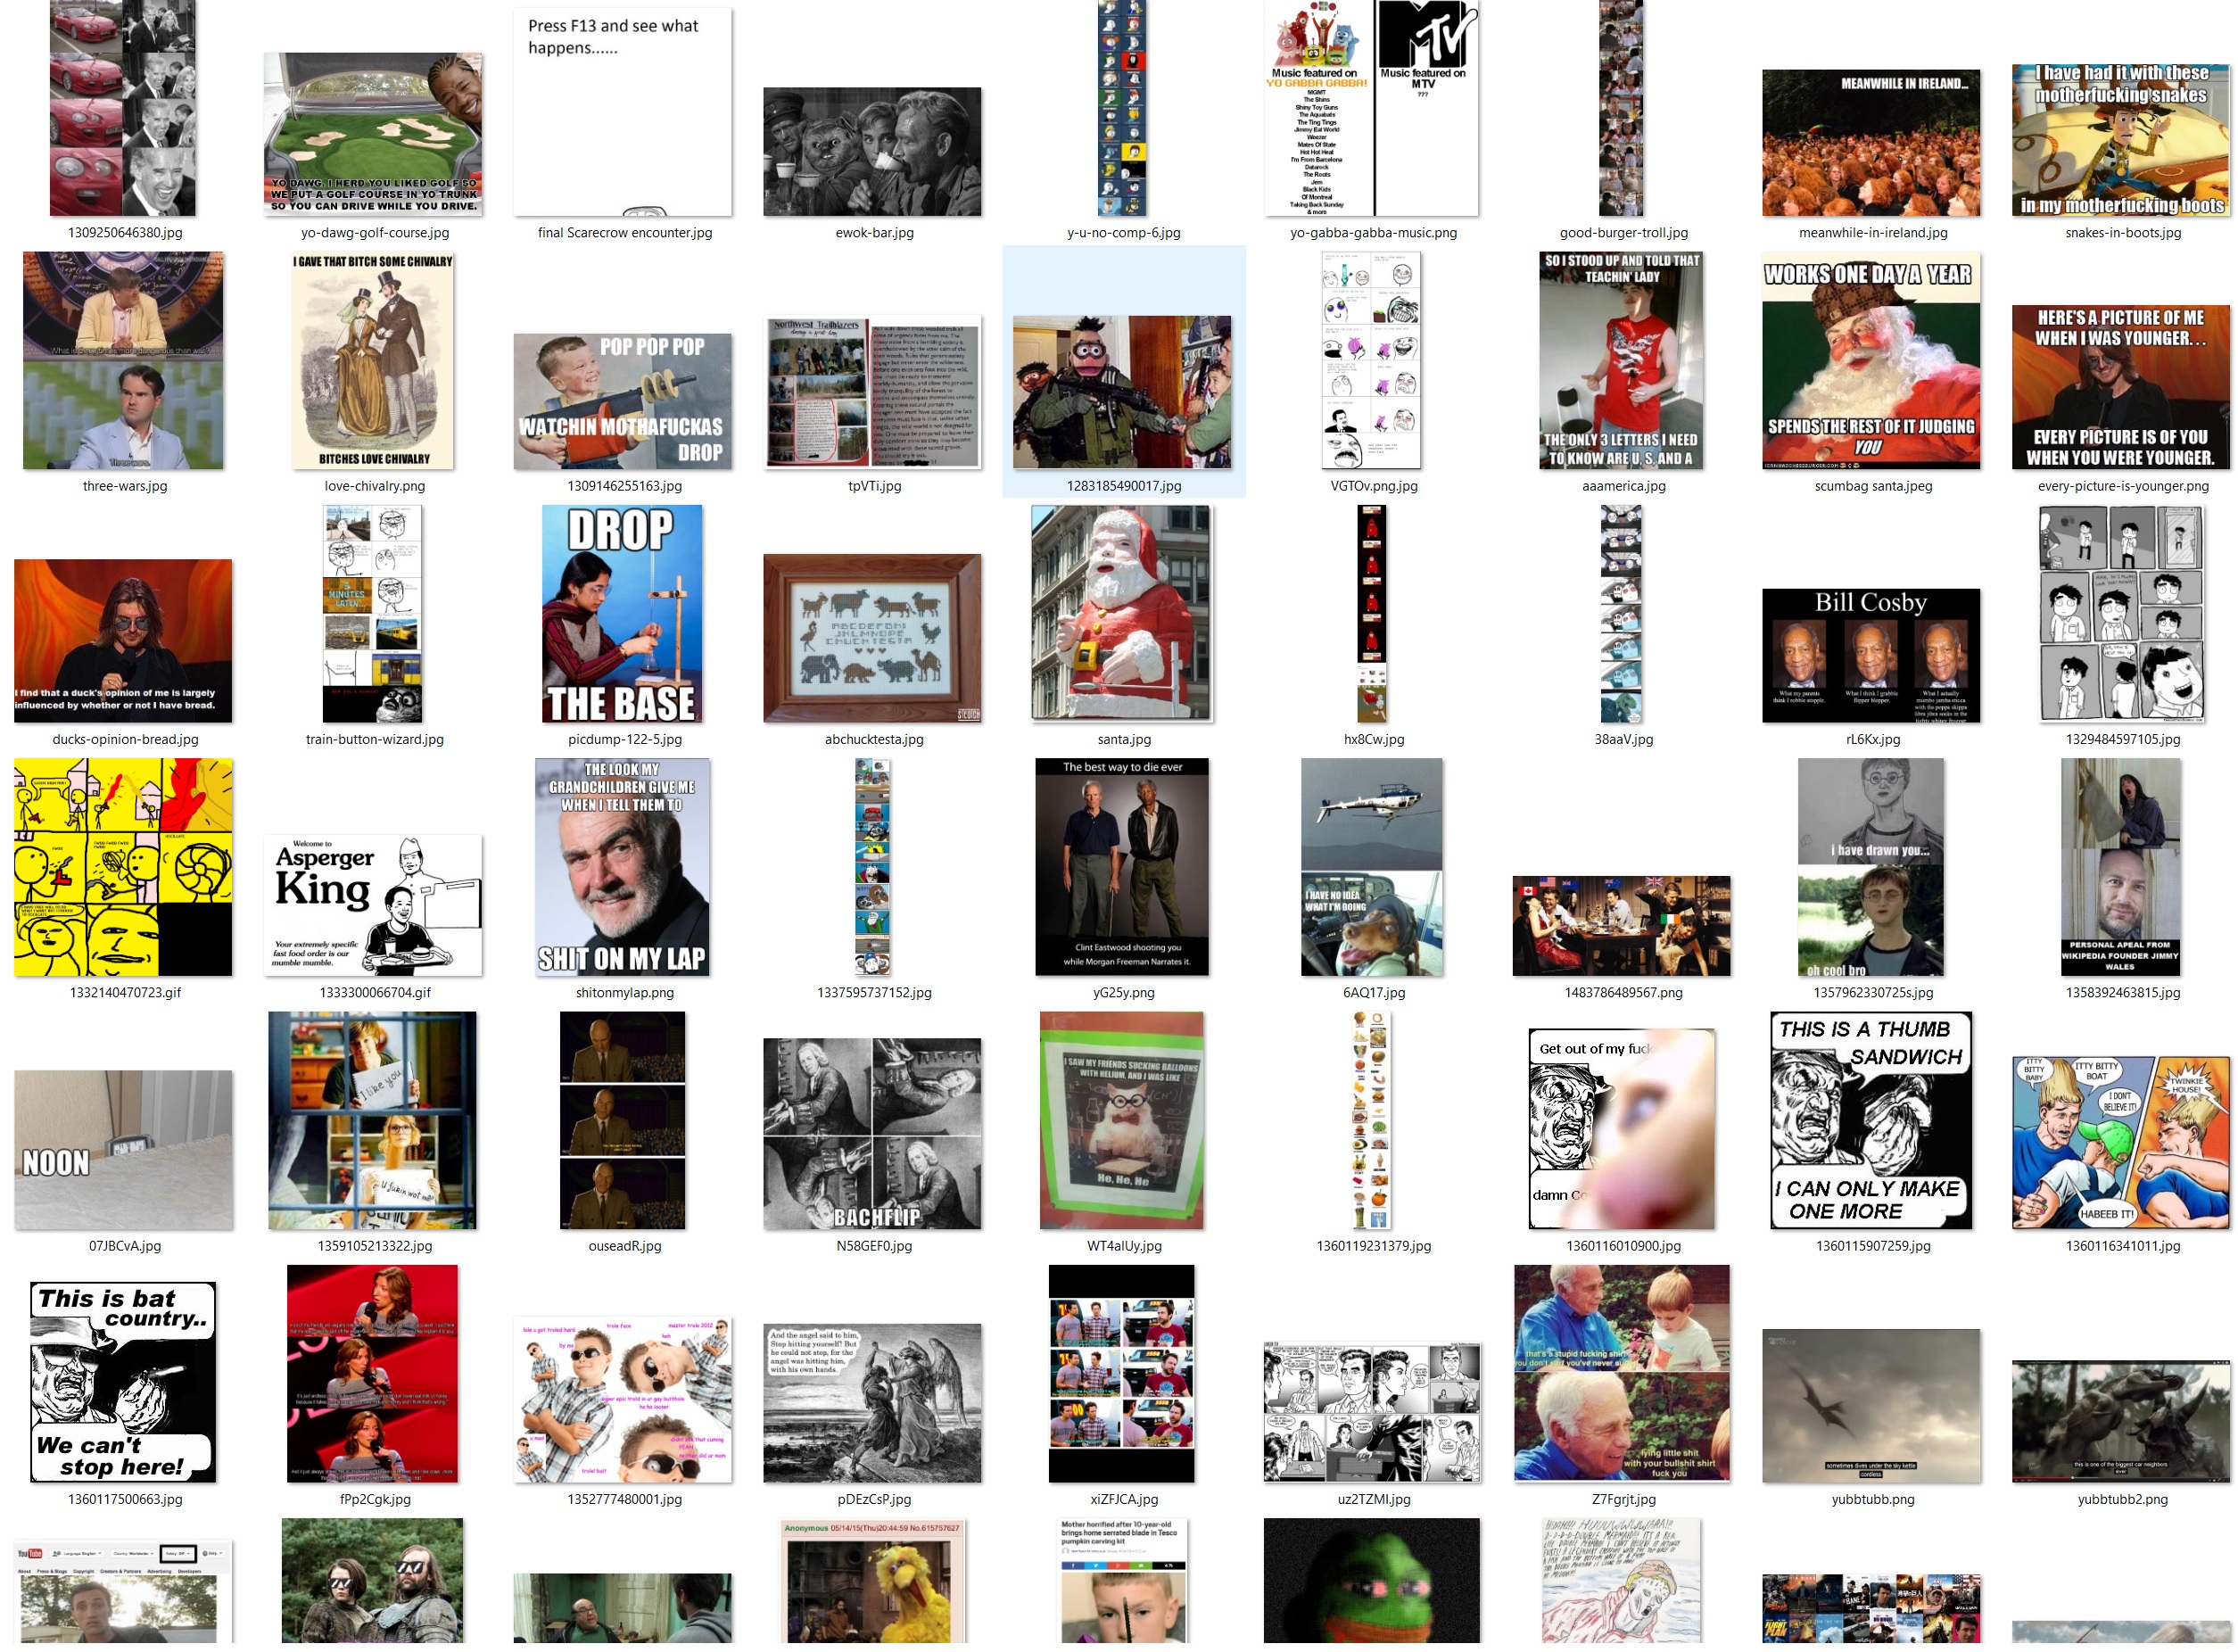Open snakes-in-boots.jpg image file
The image size is (2238, 1652).
[x=2122, y=141]
